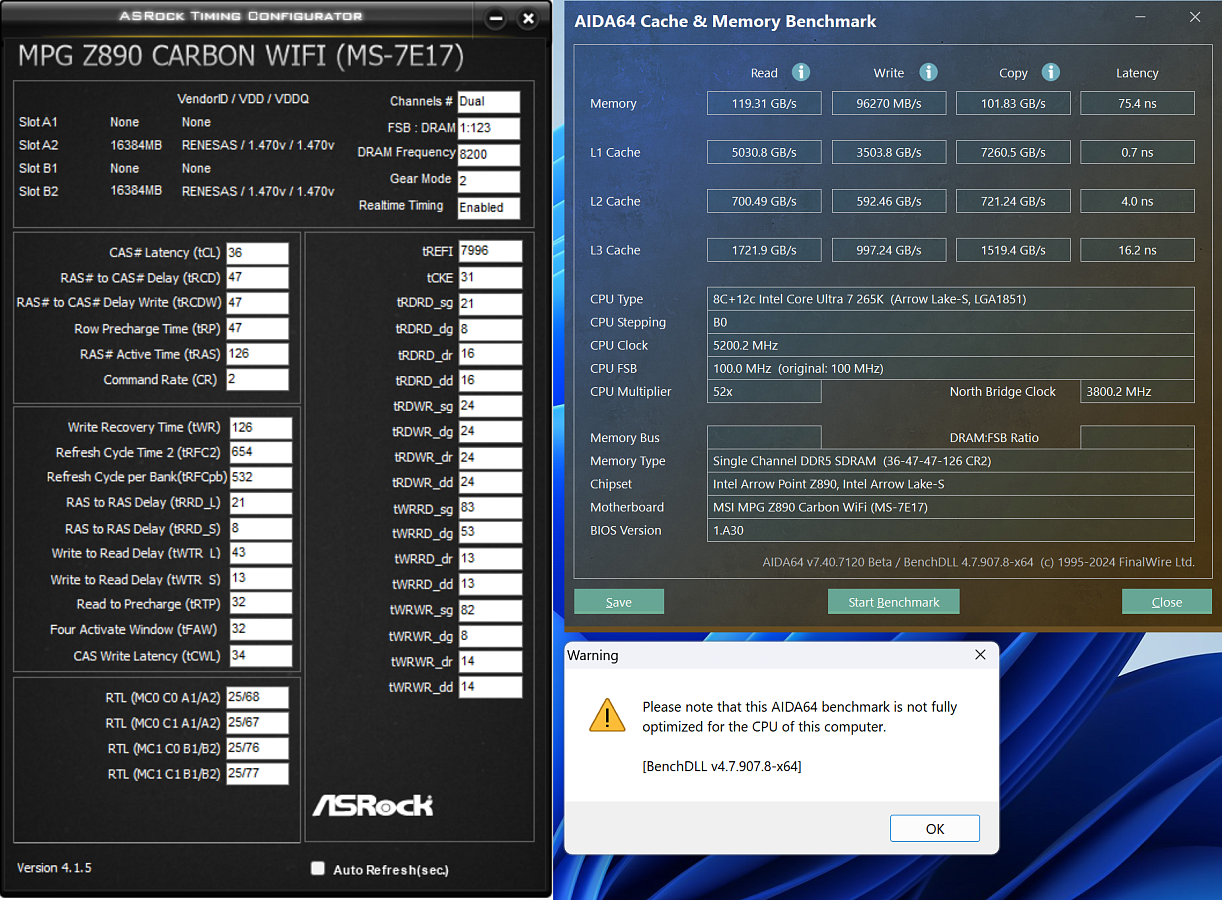
Task: Click OK in the Warning dialog
Action: [x=934, y=828]
